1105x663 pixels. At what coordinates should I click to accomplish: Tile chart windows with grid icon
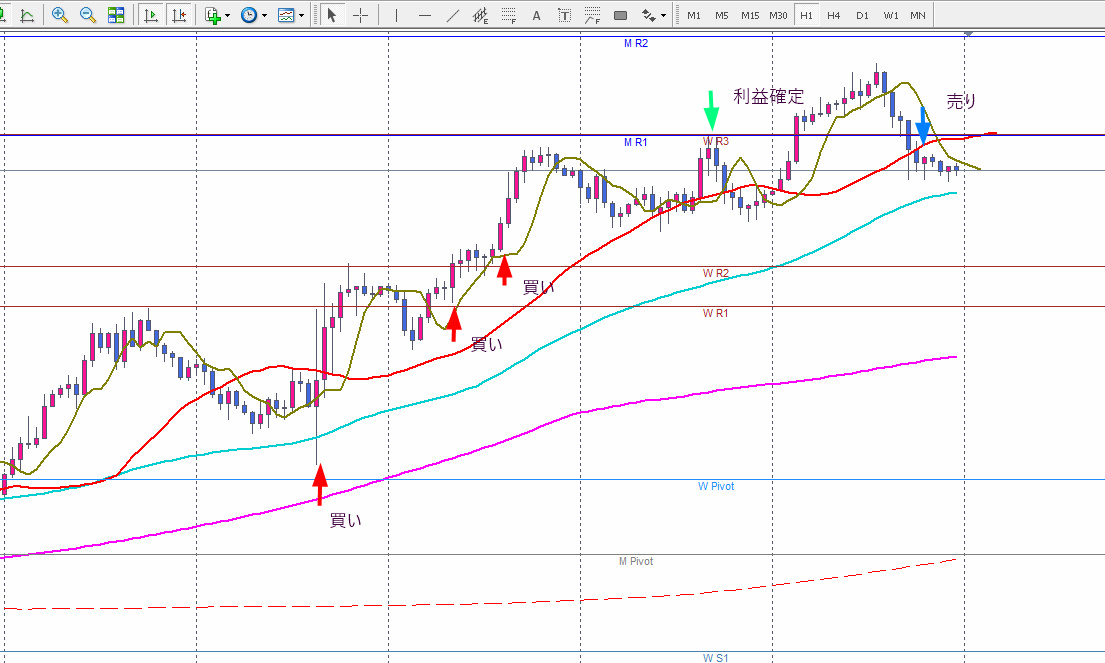pos(116,15)
